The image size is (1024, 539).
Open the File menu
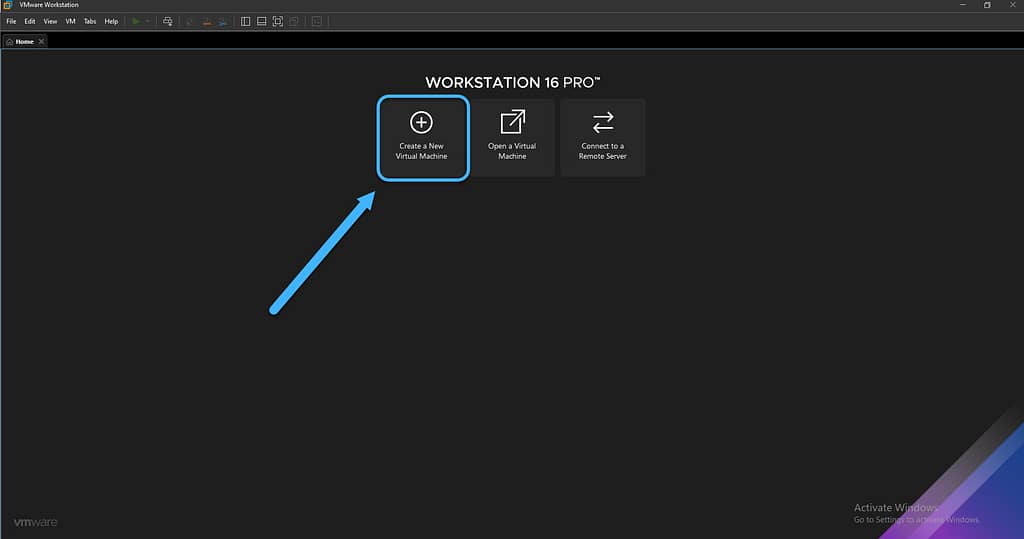coord(11,22)
